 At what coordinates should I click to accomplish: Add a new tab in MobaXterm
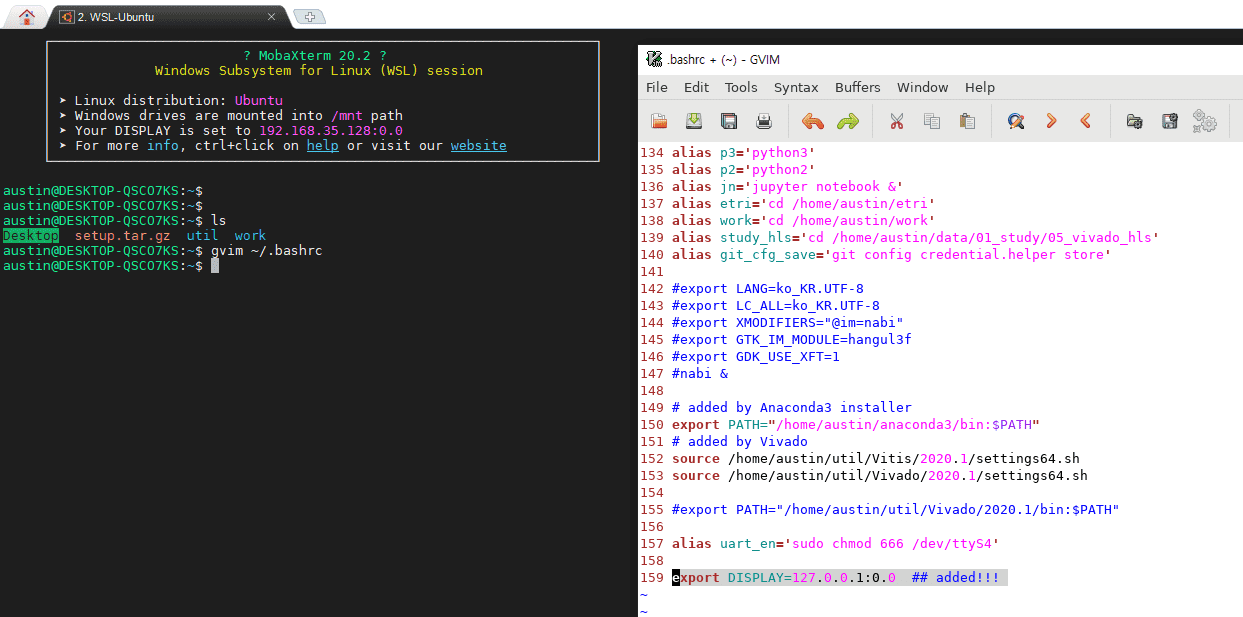310,17
